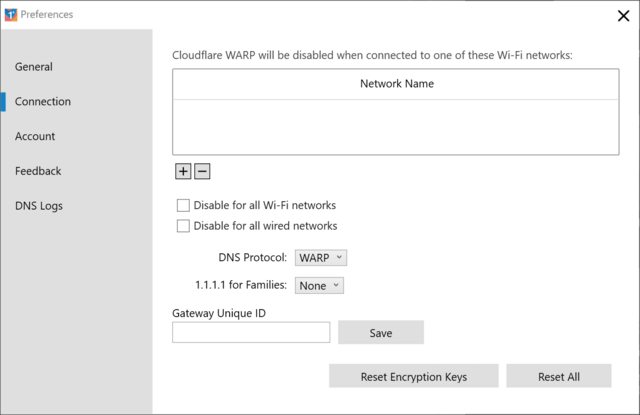Open the General preferences tab
Viewport: 640px width, 415px height.
[x=34, y=67]
